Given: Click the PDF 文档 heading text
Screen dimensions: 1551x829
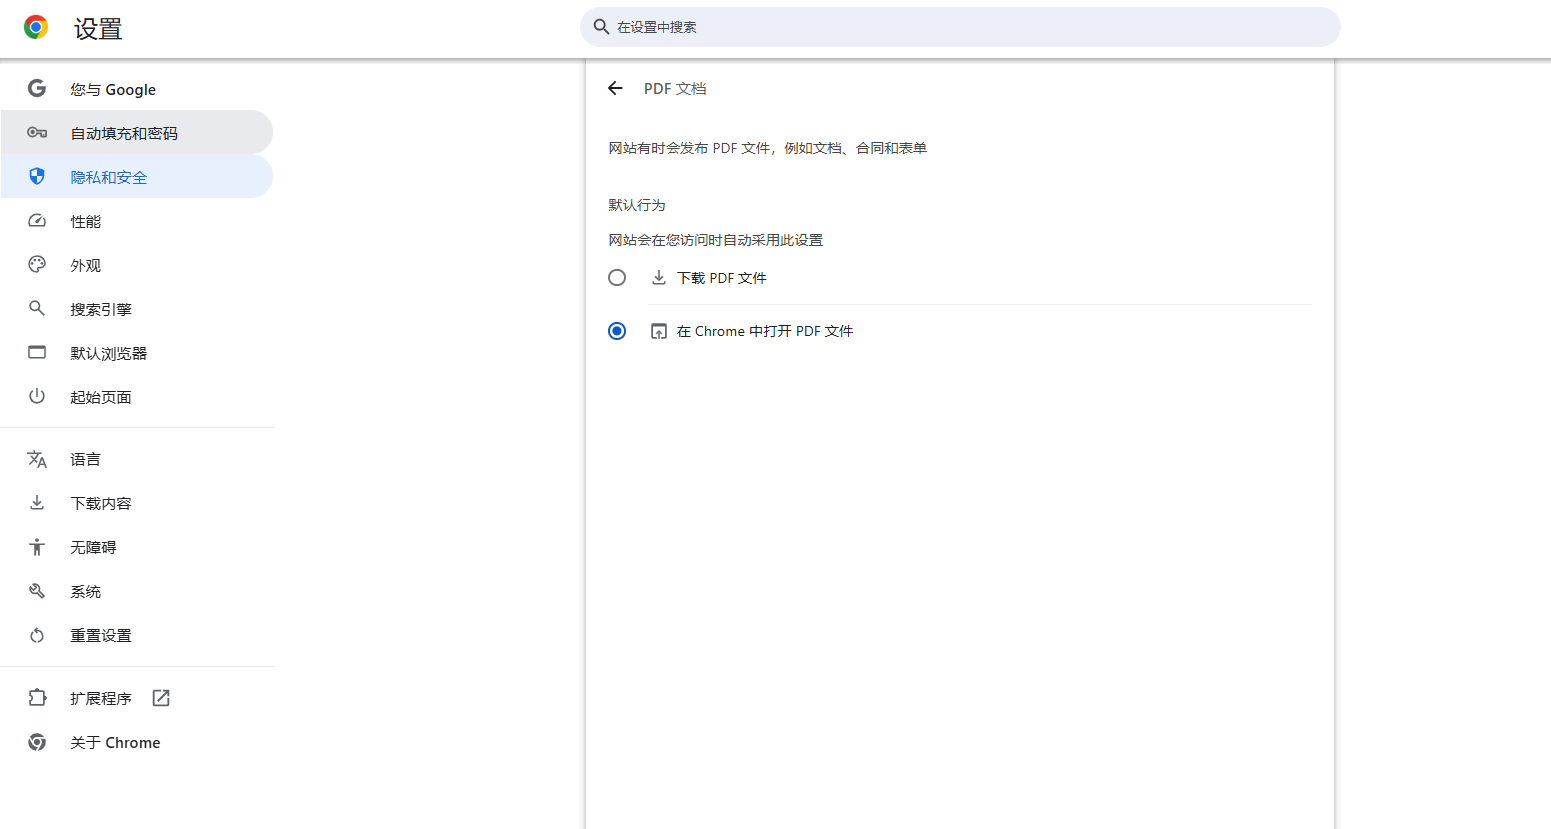Looking at the screenshot, I should click(x=675, y=88).
